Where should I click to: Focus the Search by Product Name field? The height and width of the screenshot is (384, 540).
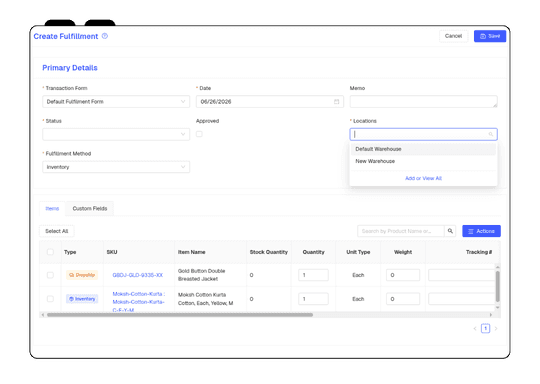(x=401, y=231)
